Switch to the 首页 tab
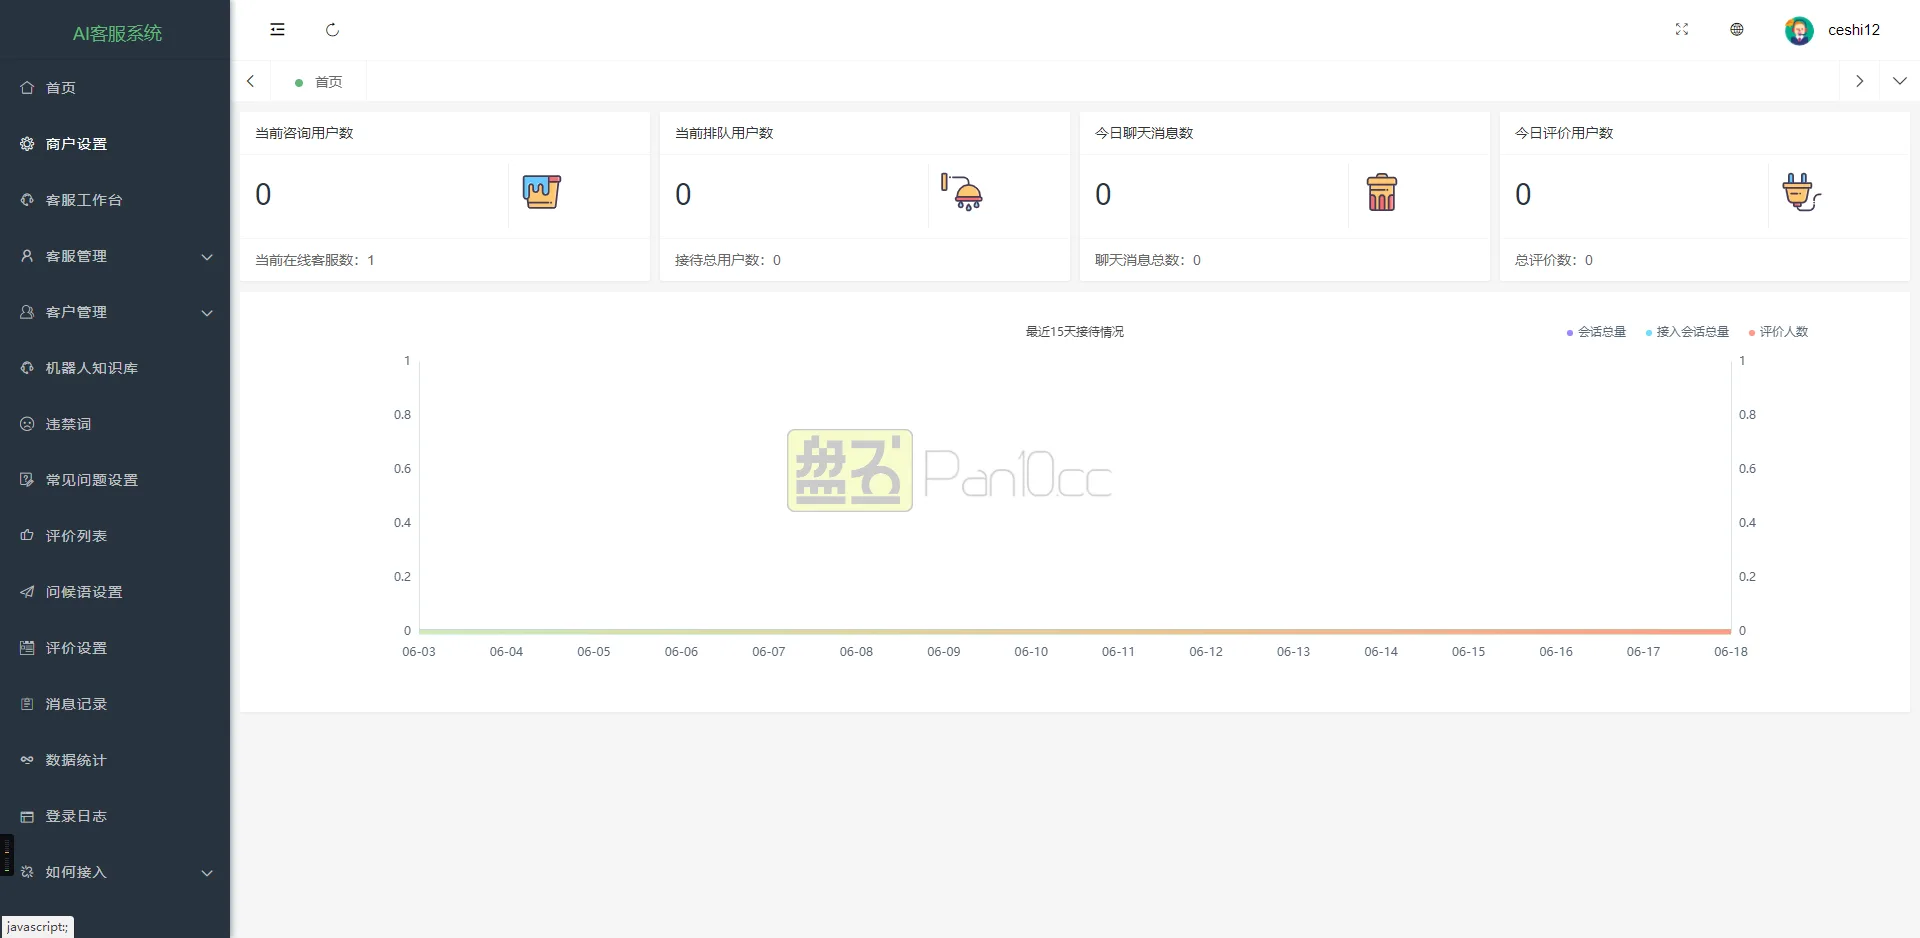Viewport: 1920px width, 938px height. [x=320, y=81]
